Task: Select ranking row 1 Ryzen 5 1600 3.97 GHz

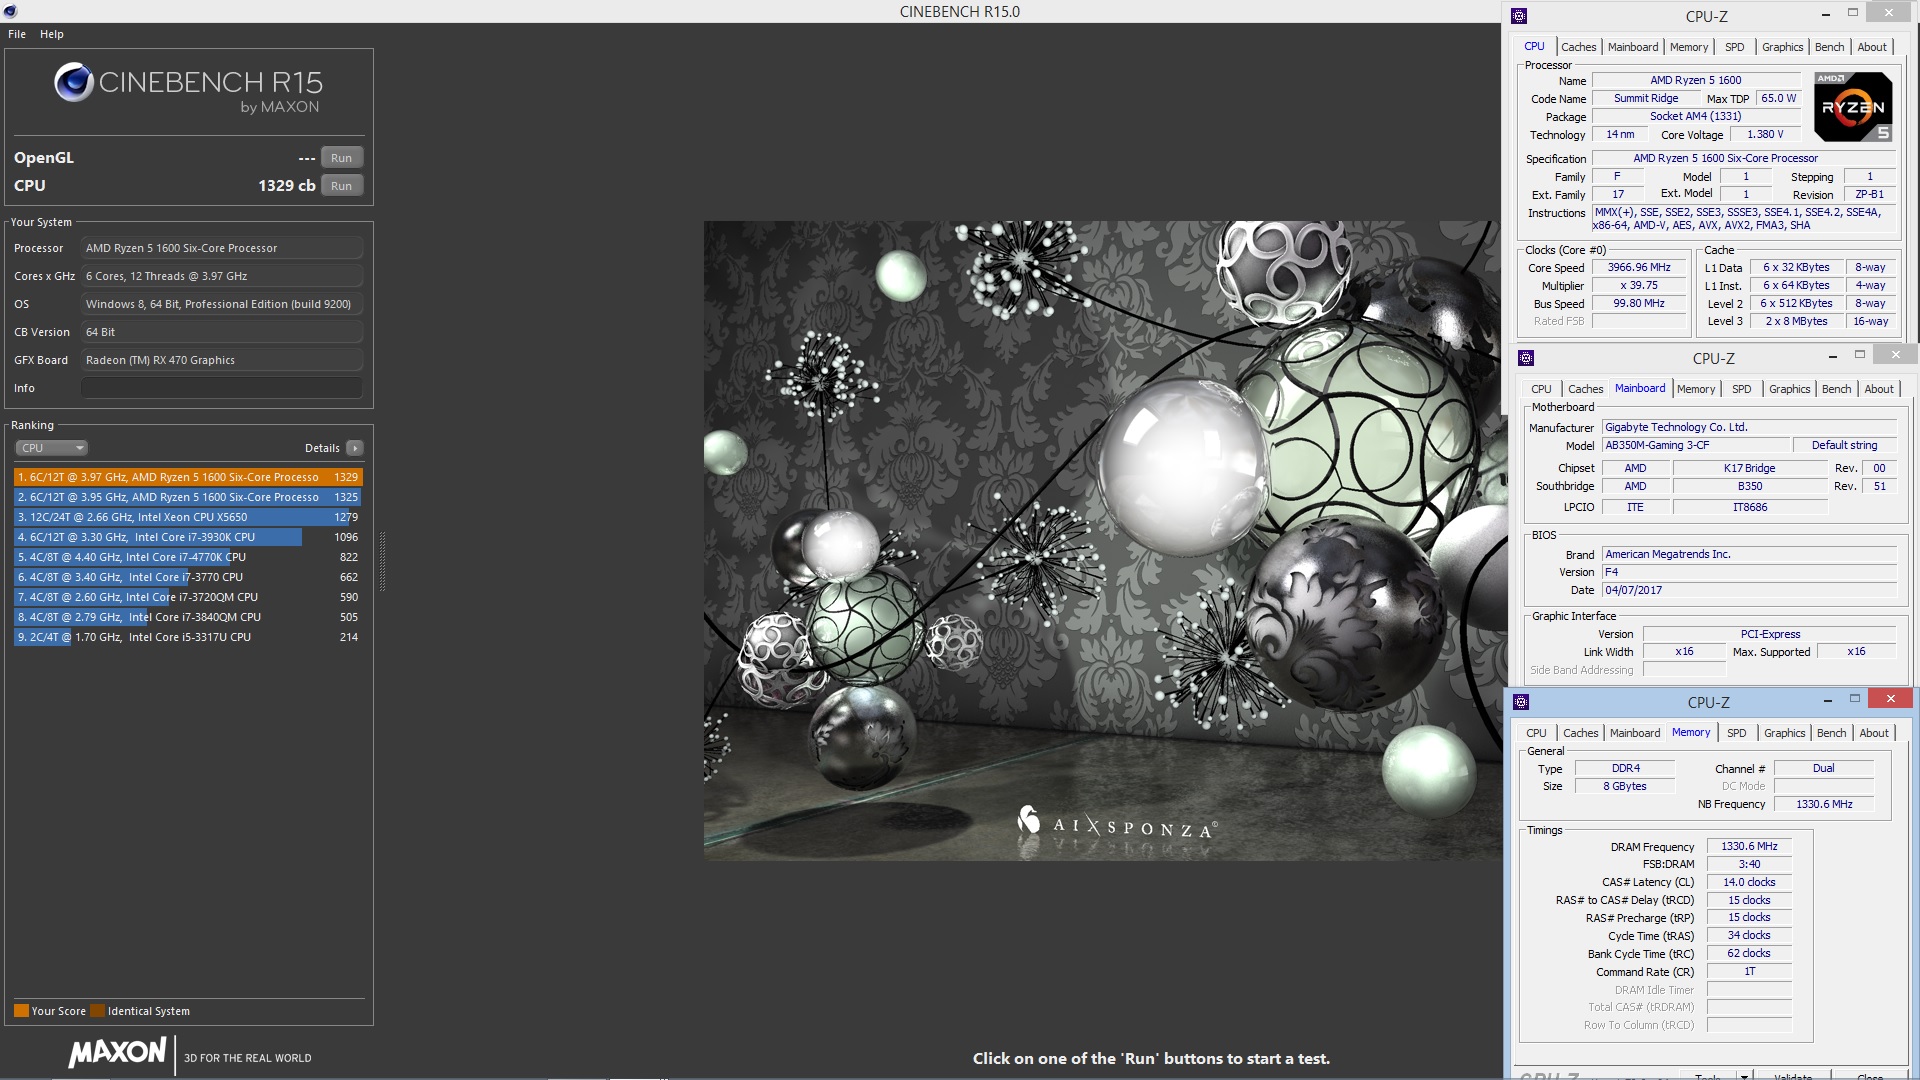Action: pos(187,477)
